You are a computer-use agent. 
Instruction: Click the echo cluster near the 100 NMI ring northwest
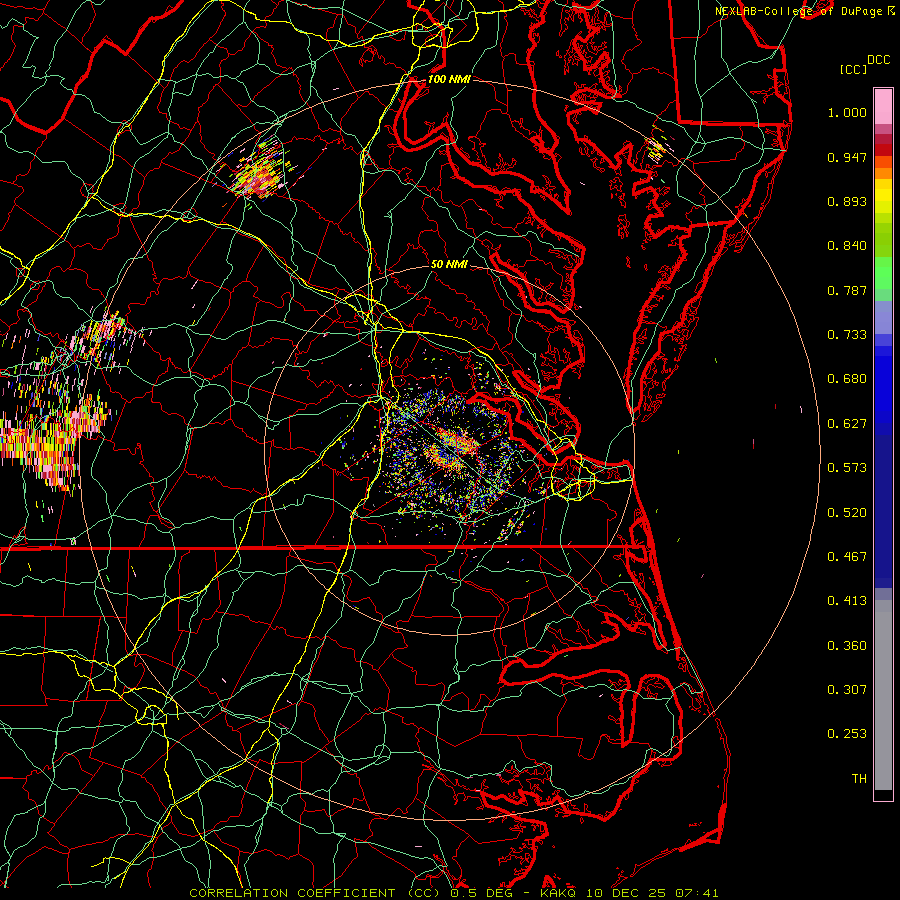(x=261, y=168)
